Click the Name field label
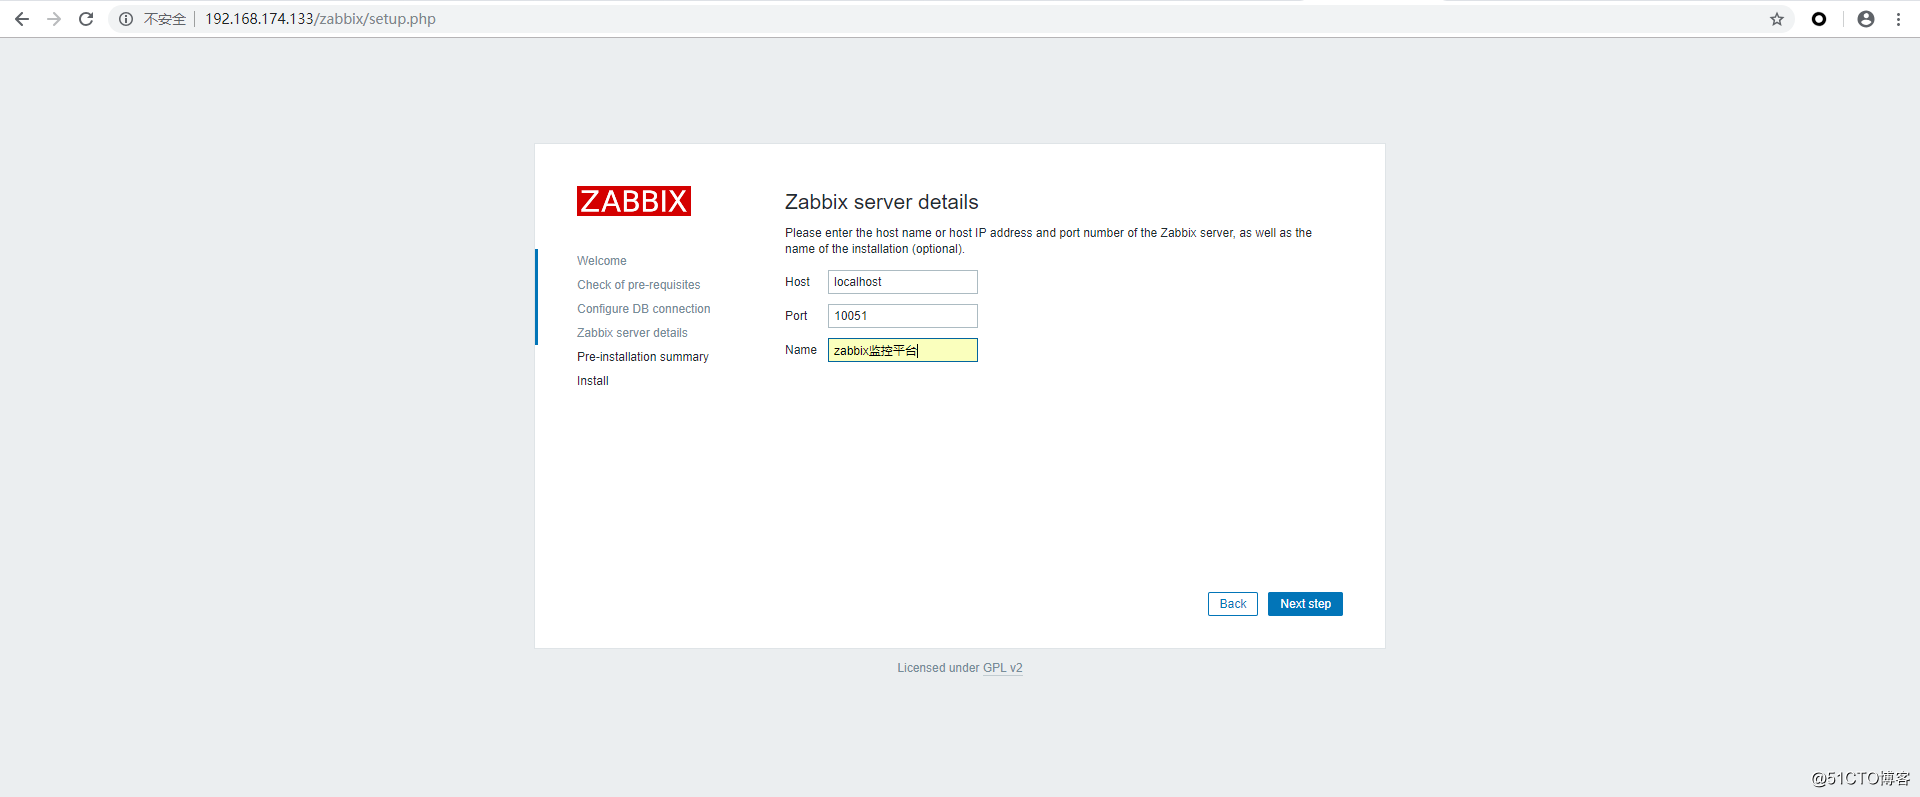Screen dimensions: 1920x797 coord(801,350)
